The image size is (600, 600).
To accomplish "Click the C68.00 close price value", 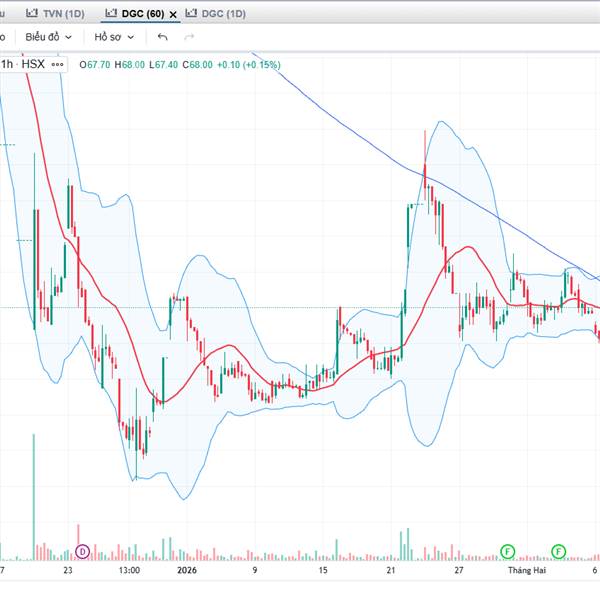I will tap(197, 65).
